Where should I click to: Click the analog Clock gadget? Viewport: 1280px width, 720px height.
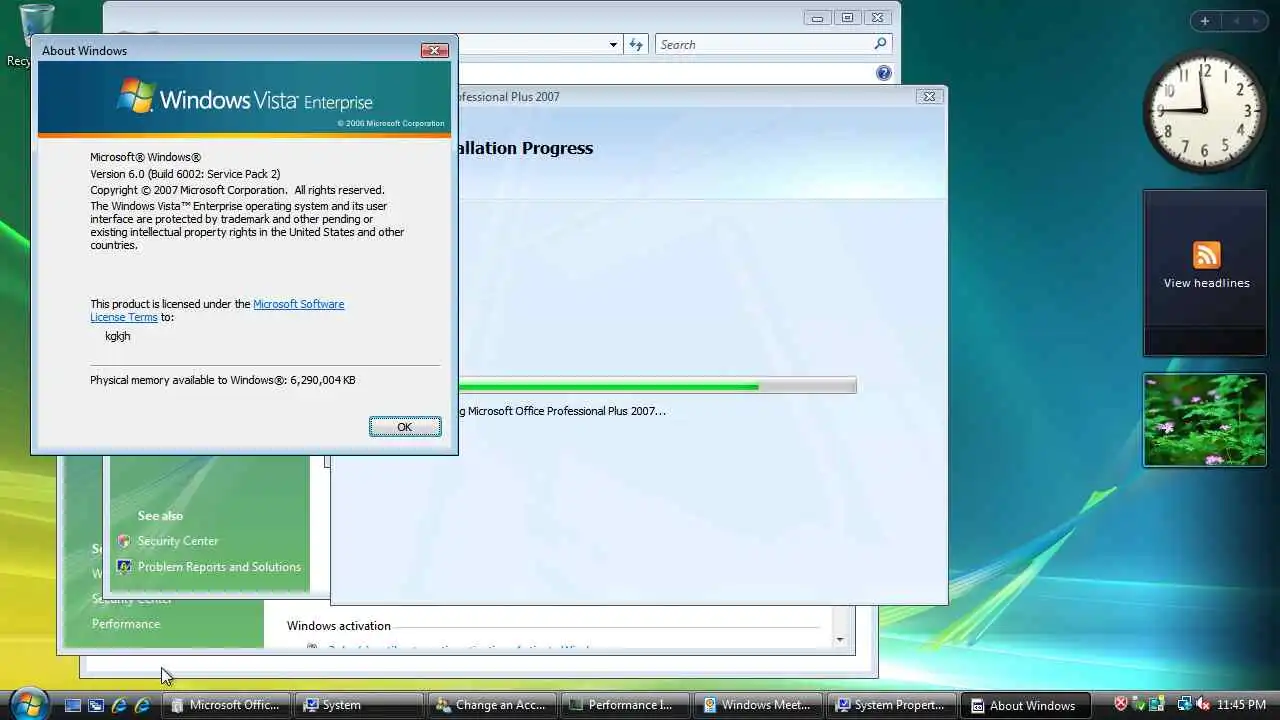pyautogui.click(x=1204, y=110)
